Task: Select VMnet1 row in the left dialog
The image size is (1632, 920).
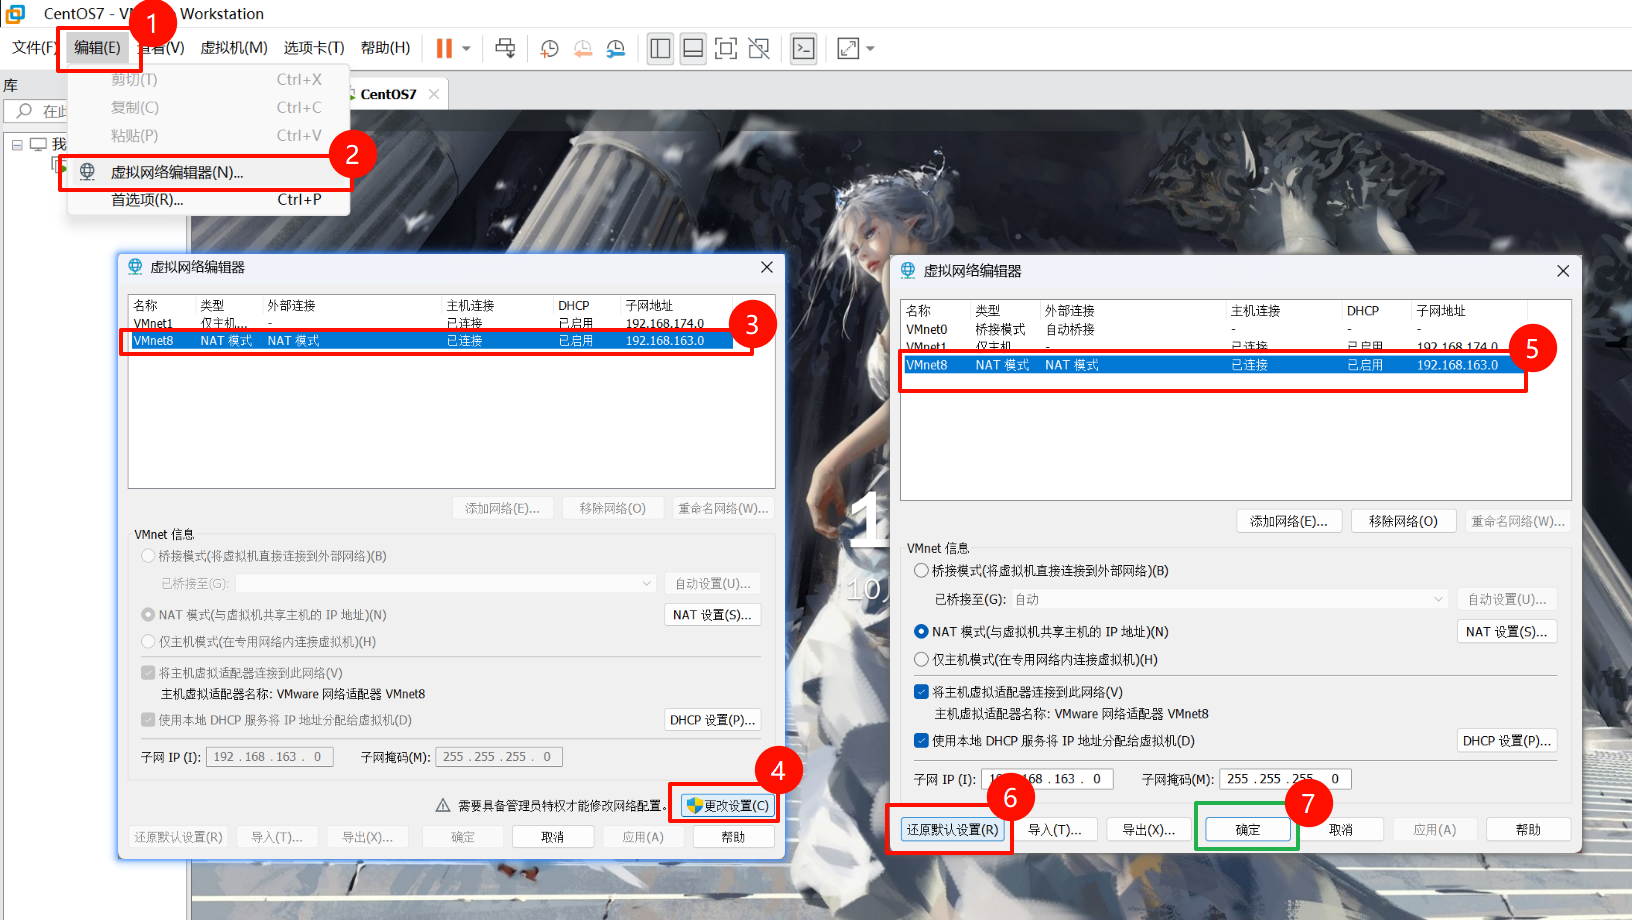Action: (430, 323)
